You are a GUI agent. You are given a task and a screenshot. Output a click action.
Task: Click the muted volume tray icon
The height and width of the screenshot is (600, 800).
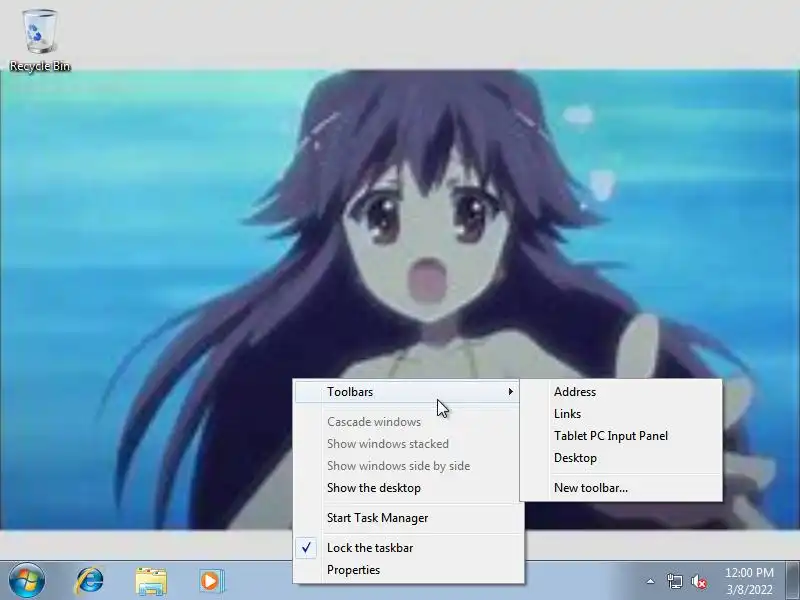click(699, 581)
